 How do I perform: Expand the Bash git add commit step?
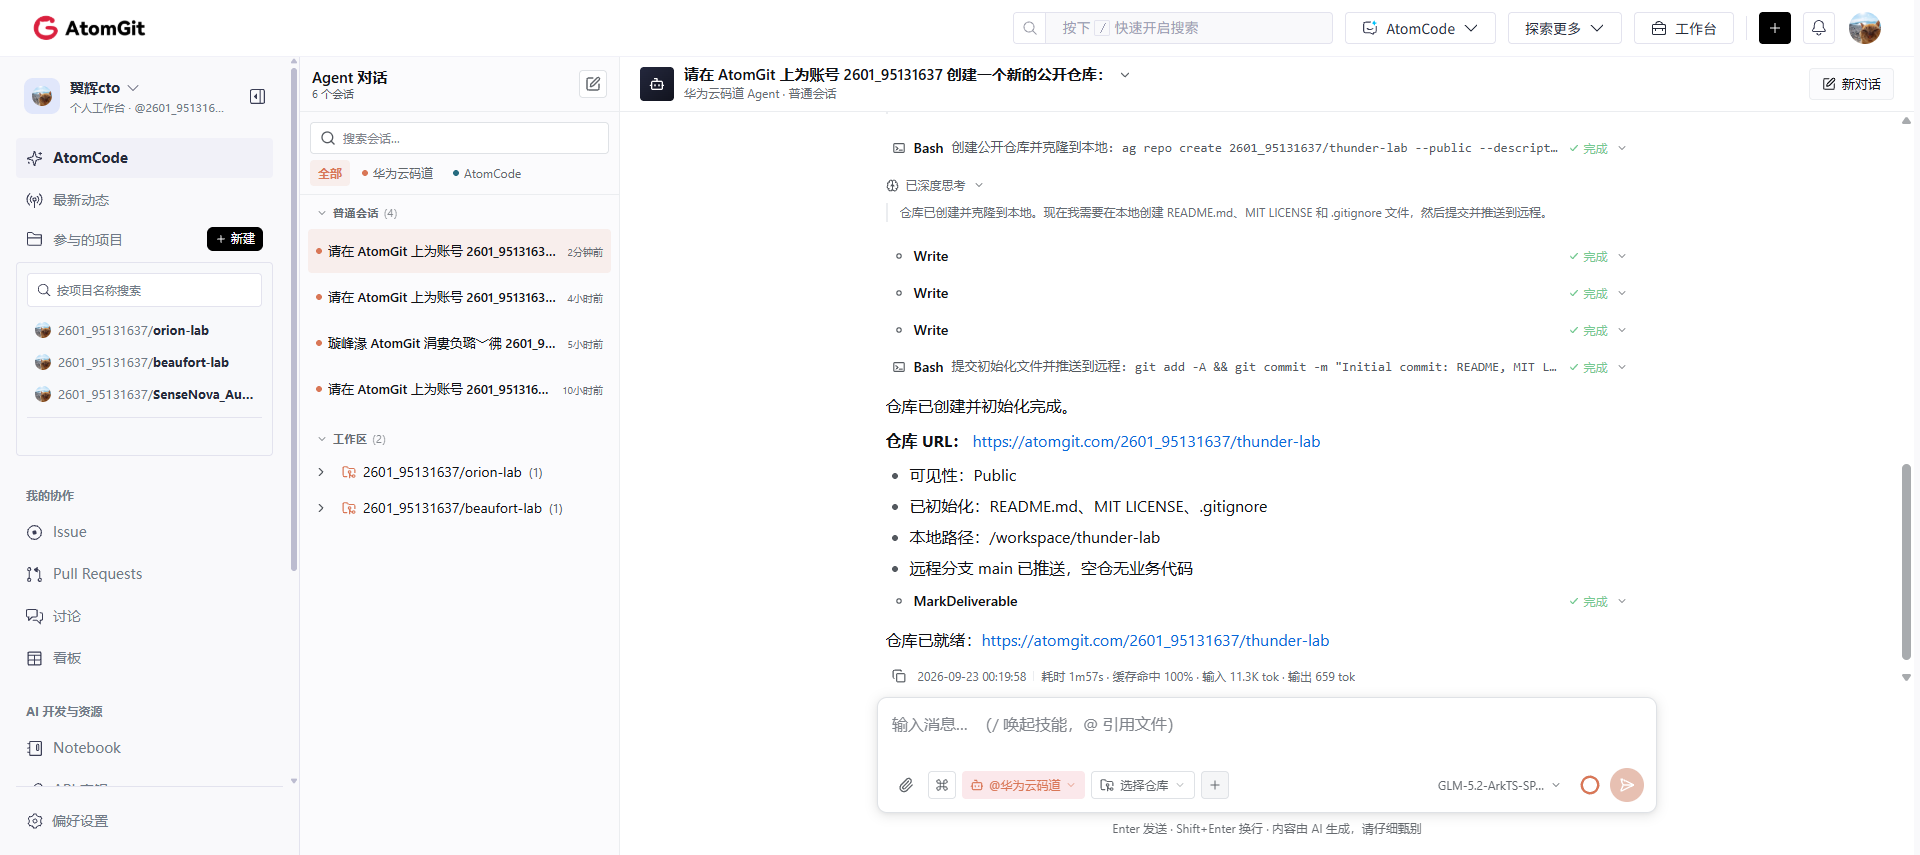click(1622, 367)
